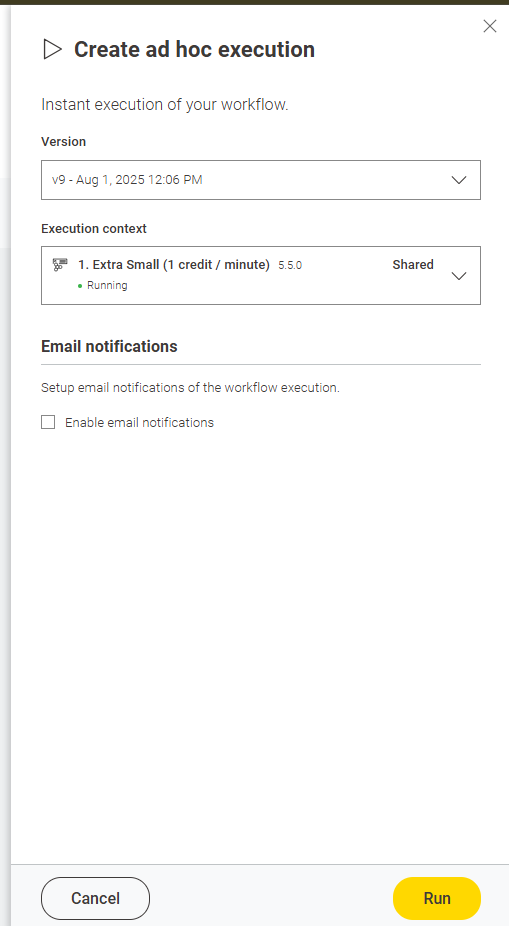Screen dimensions: 509x926
Task: Enable email notifications checkbox
Action: [x=48, y=422]
